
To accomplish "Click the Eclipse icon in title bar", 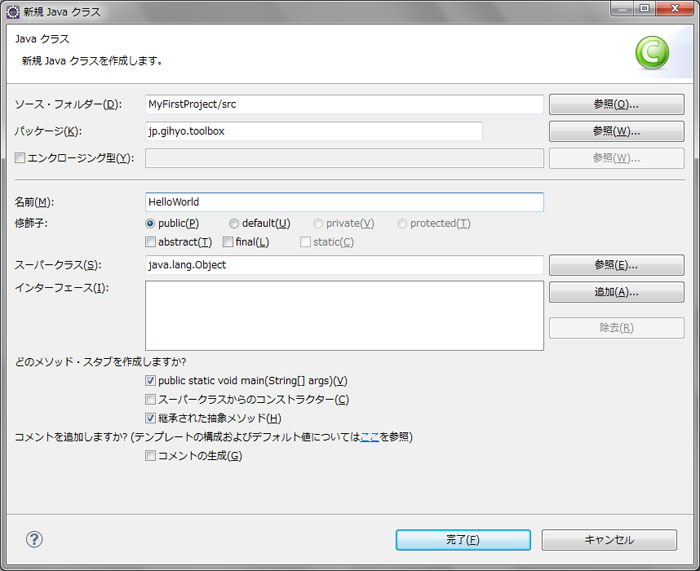I will [13, 12].
